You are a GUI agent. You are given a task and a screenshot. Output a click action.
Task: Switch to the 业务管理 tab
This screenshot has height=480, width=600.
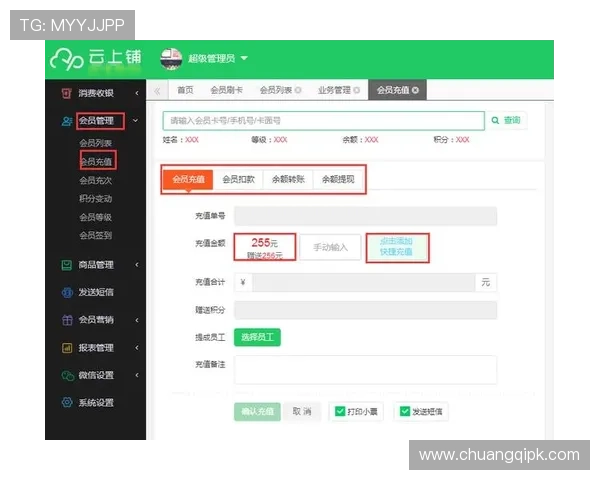[x=334, y=90]
